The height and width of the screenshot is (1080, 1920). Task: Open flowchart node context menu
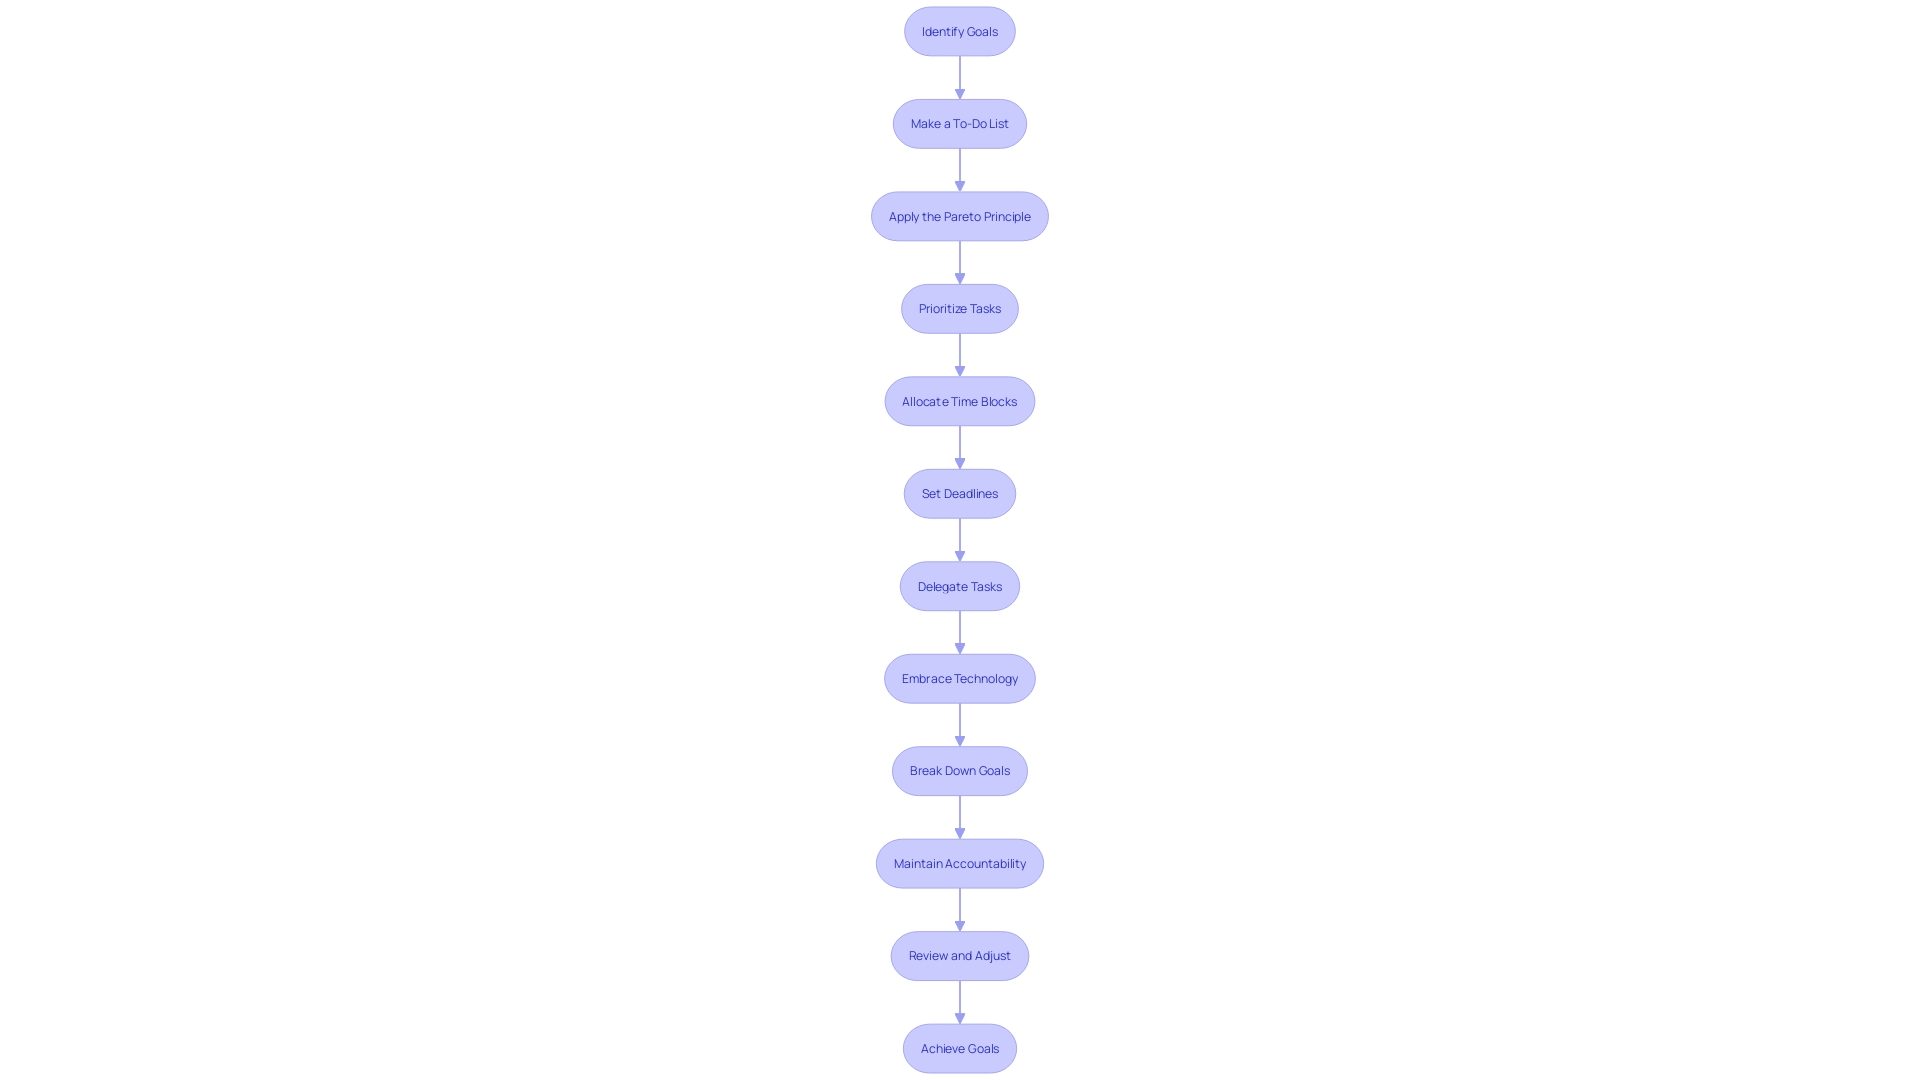pos(959,30)
